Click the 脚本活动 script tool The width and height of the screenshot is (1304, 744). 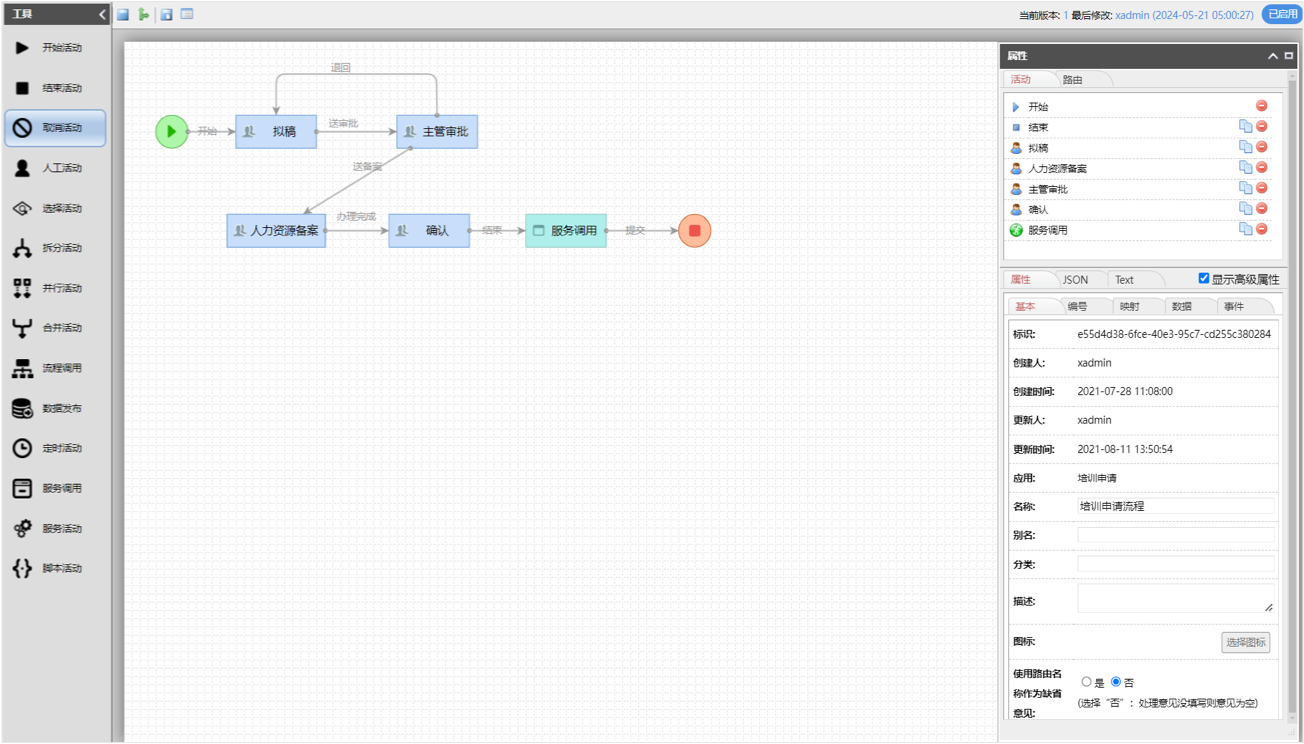(56, 568)
